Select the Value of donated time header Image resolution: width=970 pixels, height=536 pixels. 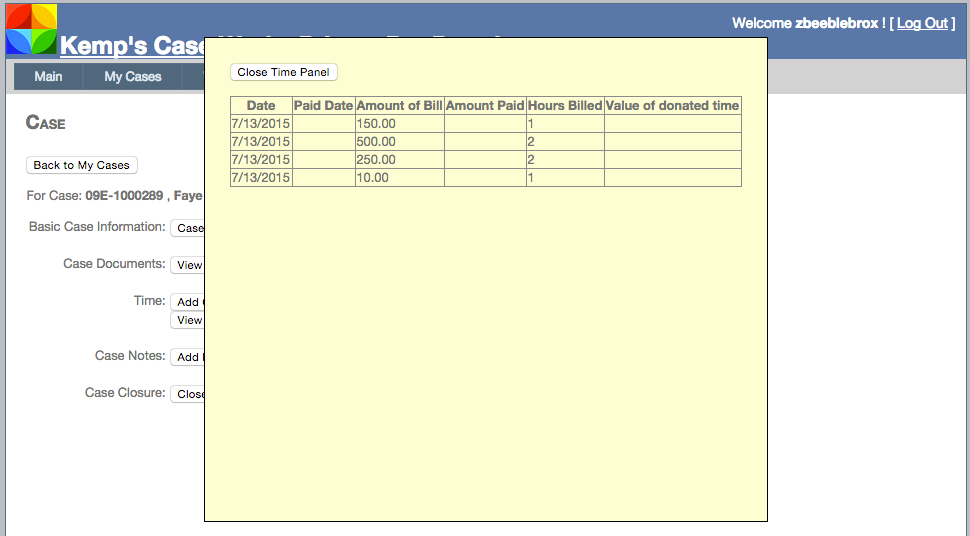pyautogui.click(x=672, y=106)
